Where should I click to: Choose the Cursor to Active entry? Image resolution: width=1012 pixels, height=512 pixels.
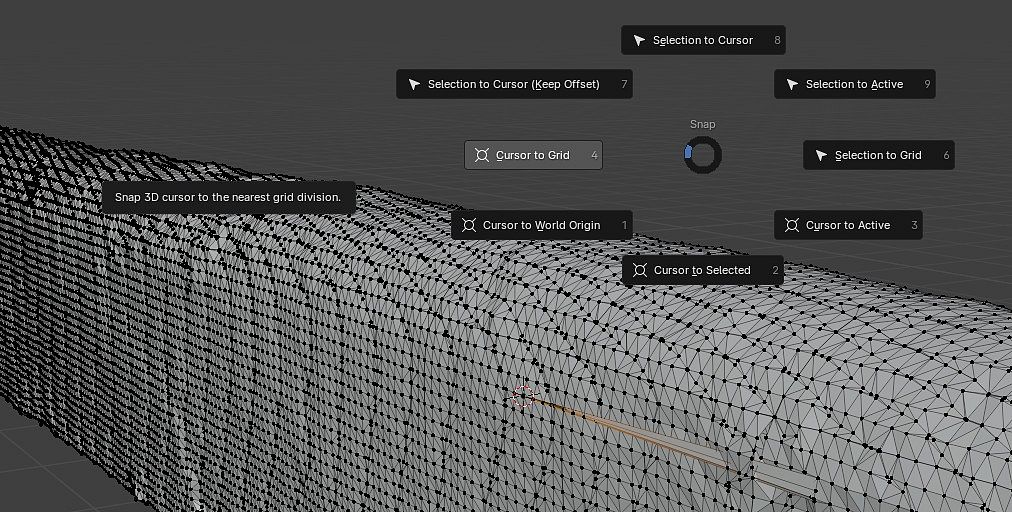coord(847,226)
